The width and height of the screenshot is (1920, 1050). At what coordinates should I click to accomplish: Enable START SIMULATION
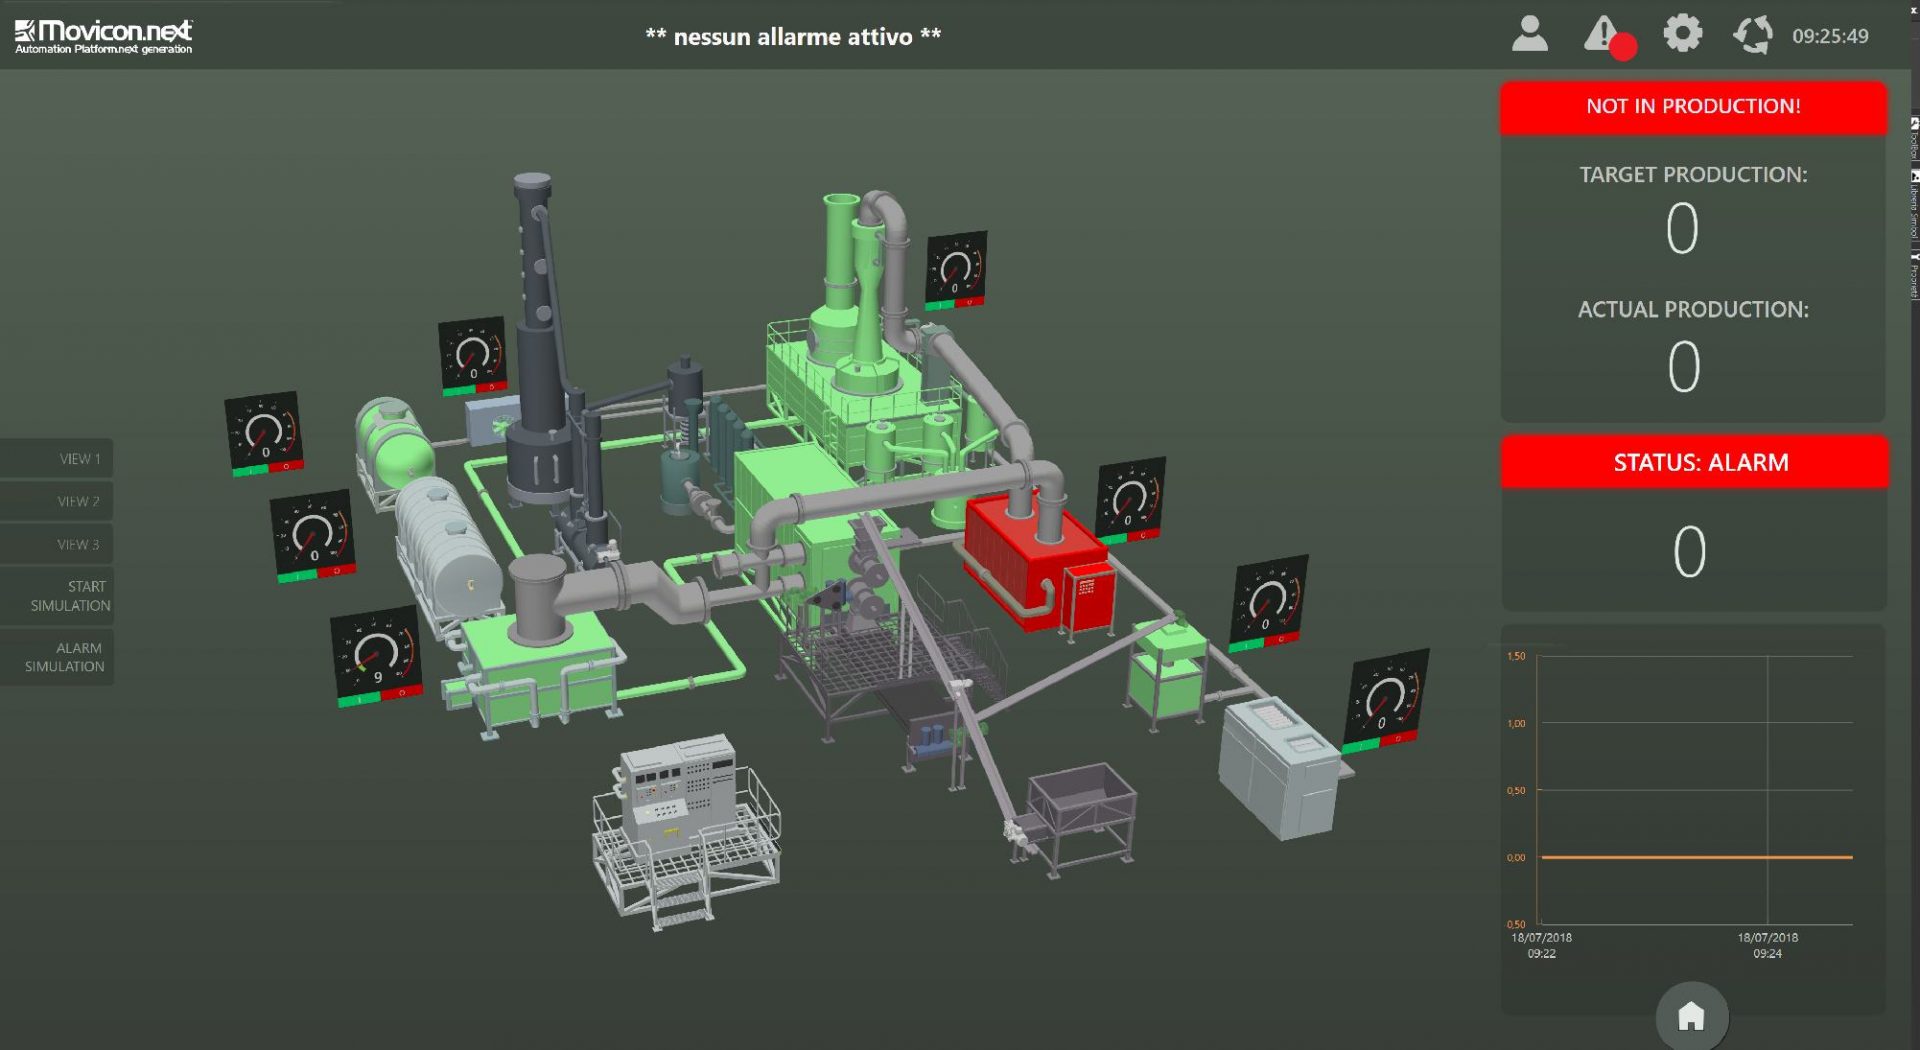[x=57, y=596]
